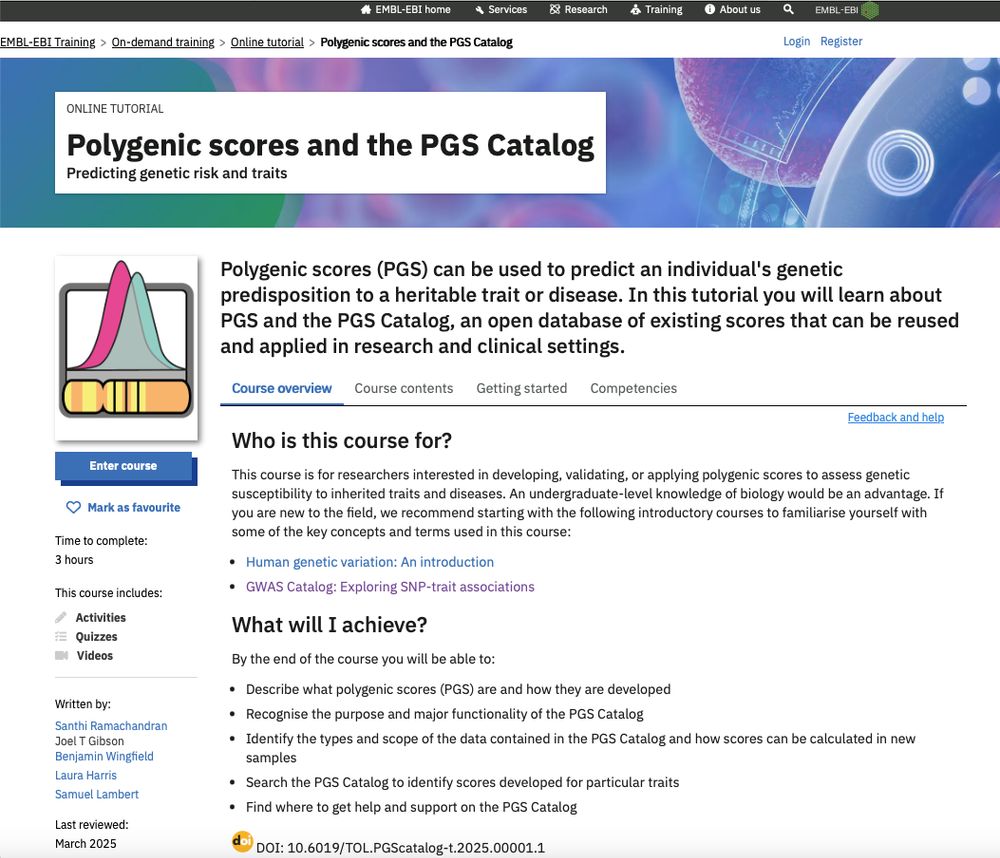
Task: Open GWAS Catalog: Exploring SNP-trait associations
Action: click(x=390, y=587)
